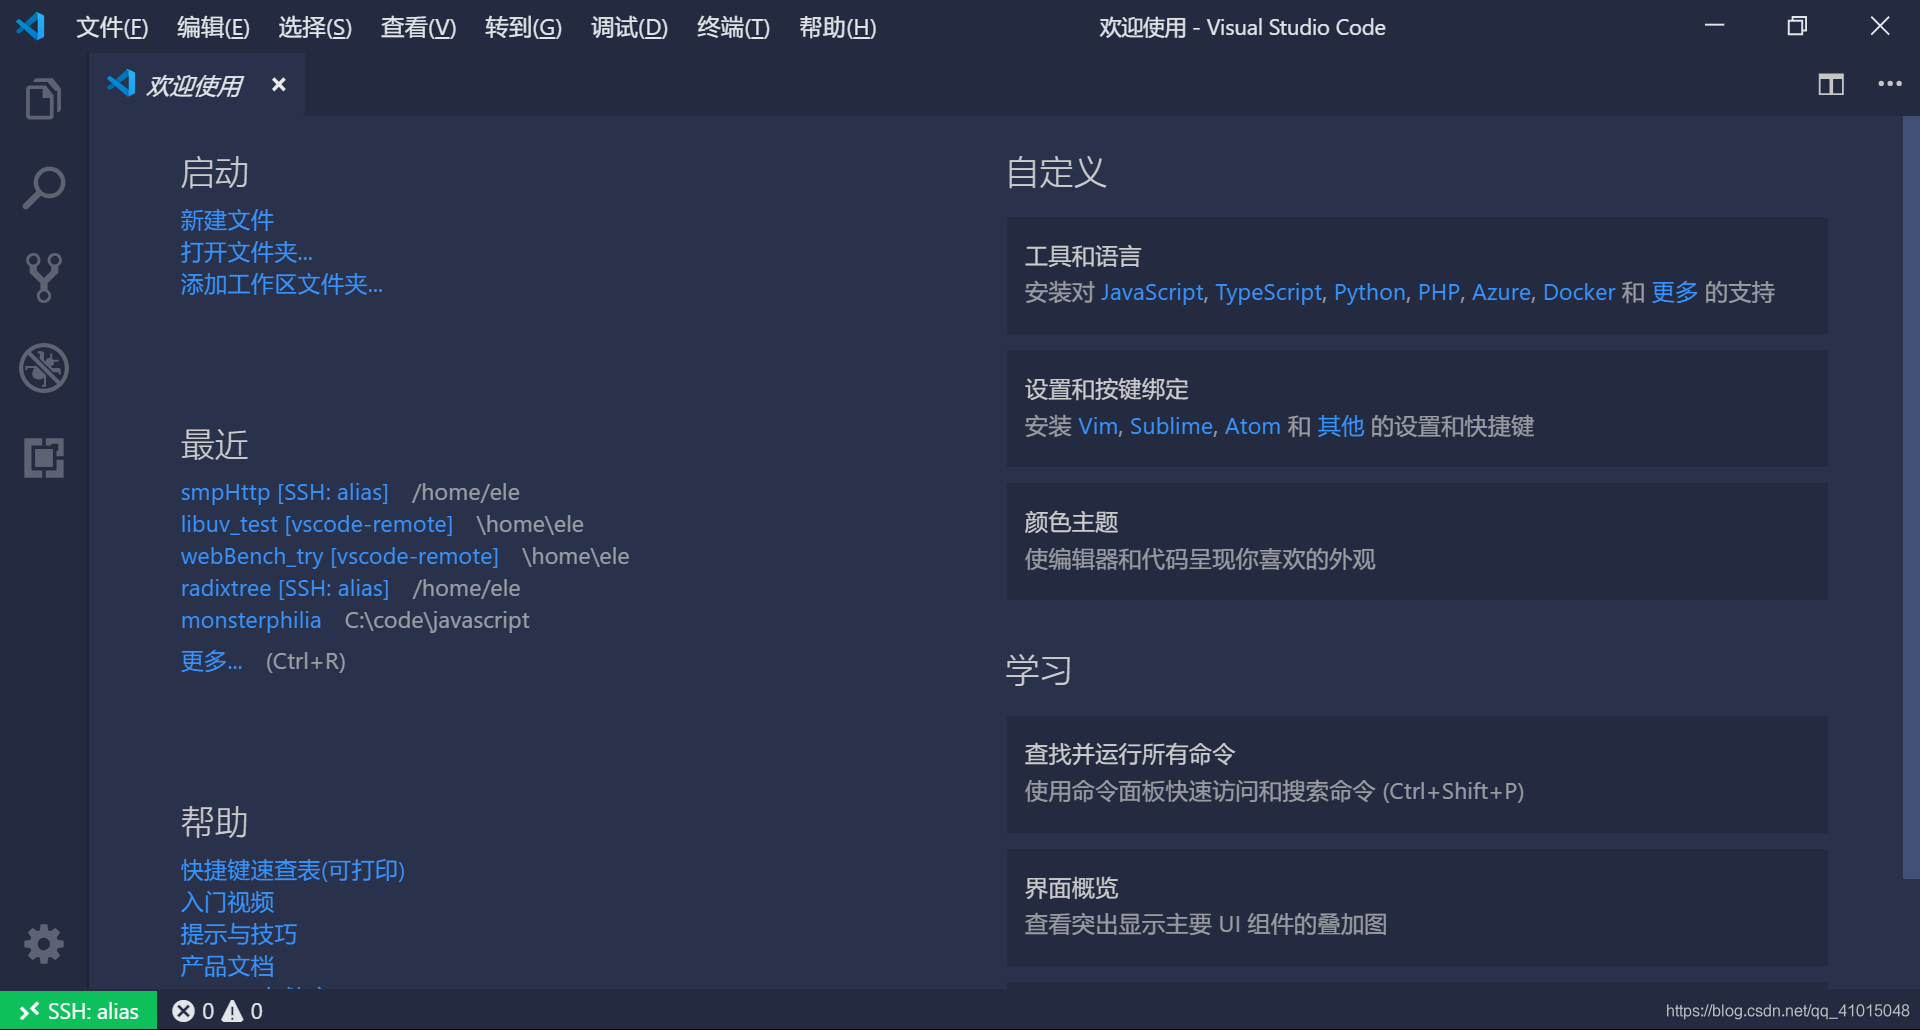
Task: Open the 颜色主题 card
Action: click(x=1417, y=541)
